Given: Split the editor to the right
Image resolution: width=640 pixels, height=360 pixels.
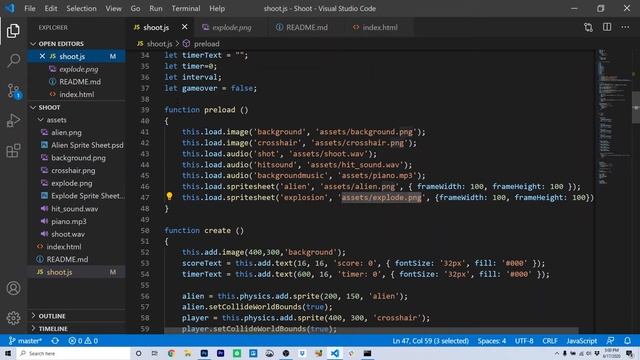Looking at the screenshot, I should tap(607, 27).
